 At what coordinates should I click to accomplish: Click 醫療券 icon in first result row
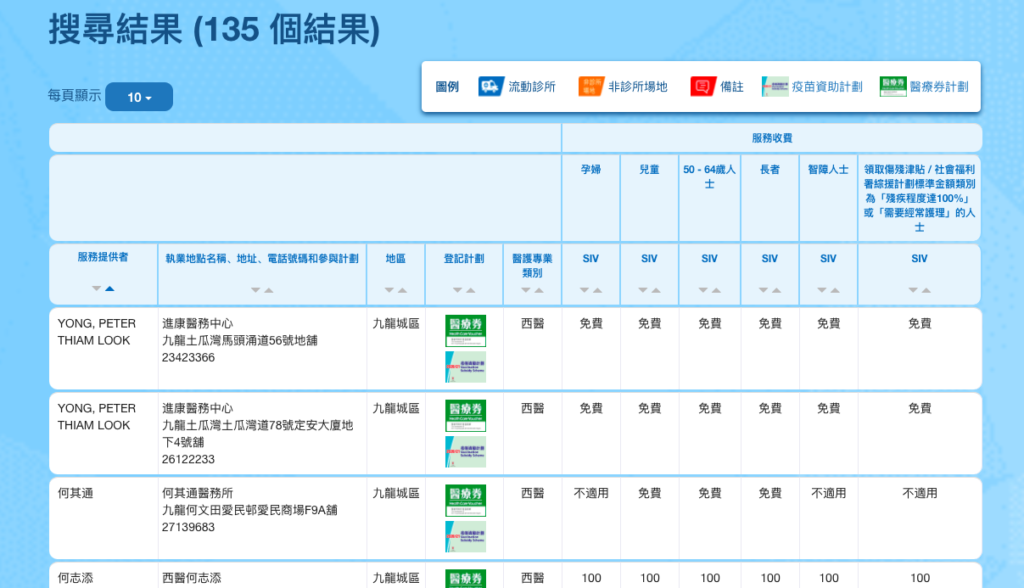coord(465,332)
